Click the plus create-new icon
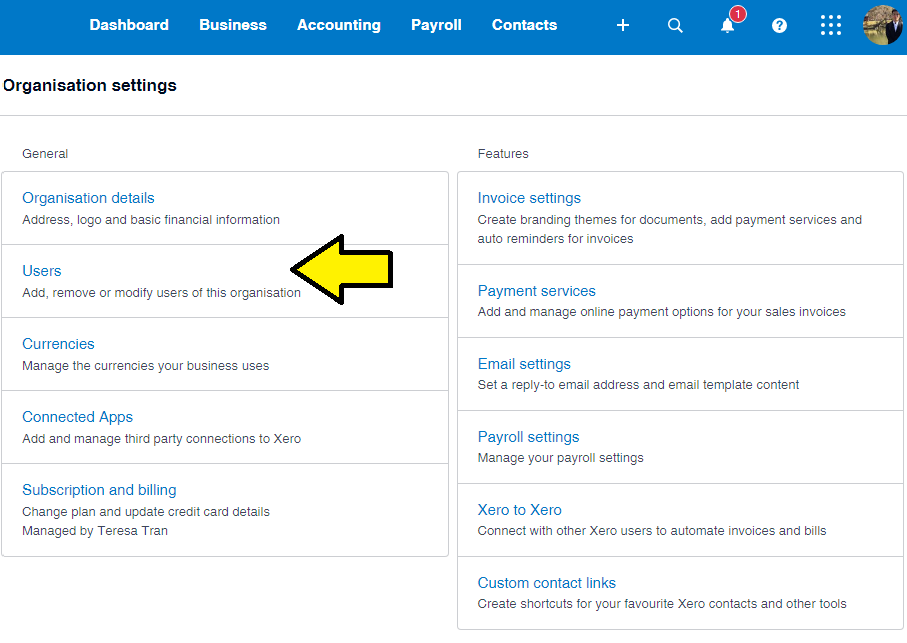This screenshot has width=907, height=643. click(622, 25)
